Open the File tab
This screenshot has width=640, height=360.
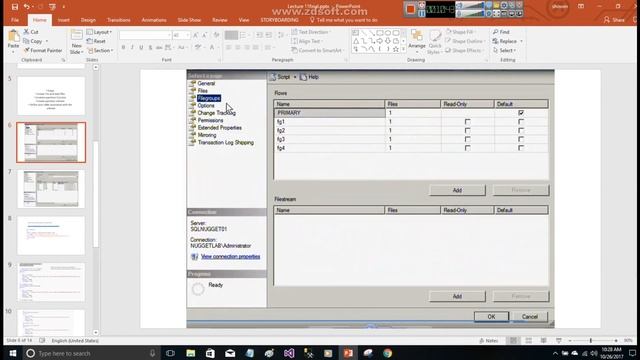[15, 20]
